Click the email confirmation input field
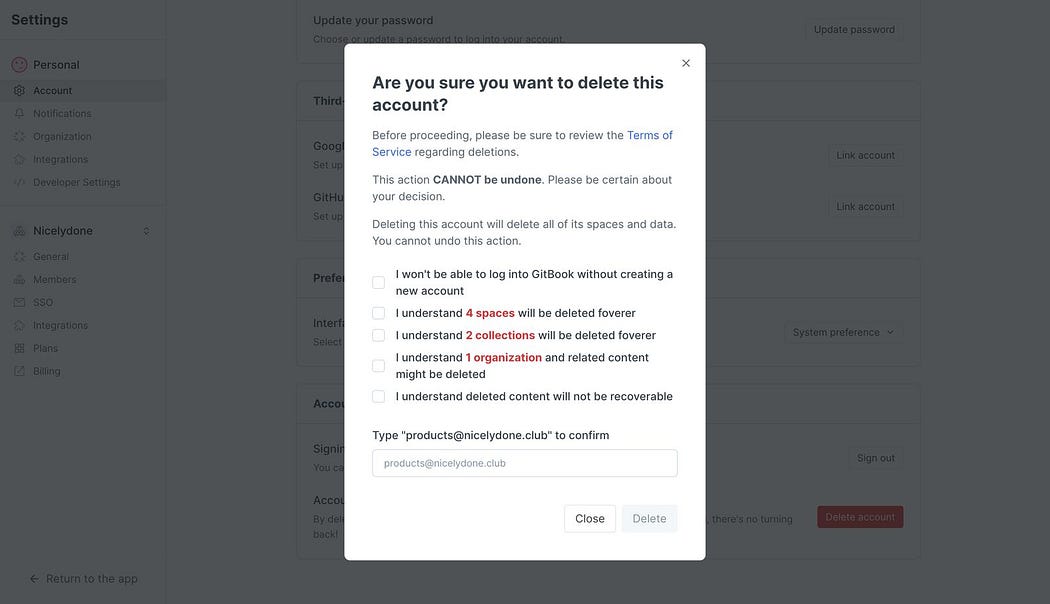Image resolution: width=1050 pixels, height=604 pixels. [524, 463]
